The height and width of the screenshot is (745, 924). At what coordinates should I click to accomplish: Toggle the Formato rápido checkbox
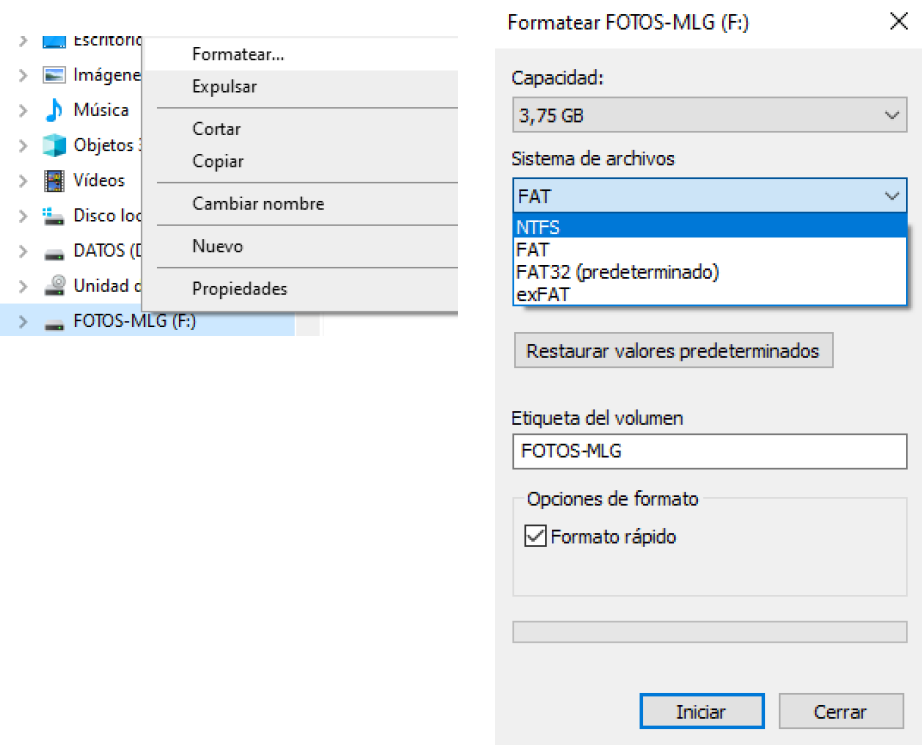coord(534,537)
